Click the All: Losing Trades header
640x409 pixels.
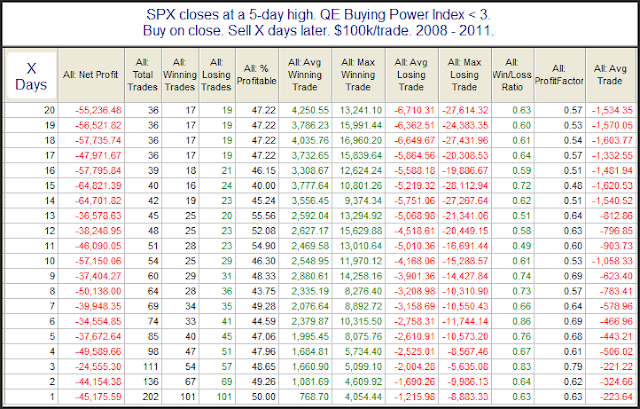[x=217, y=75]
